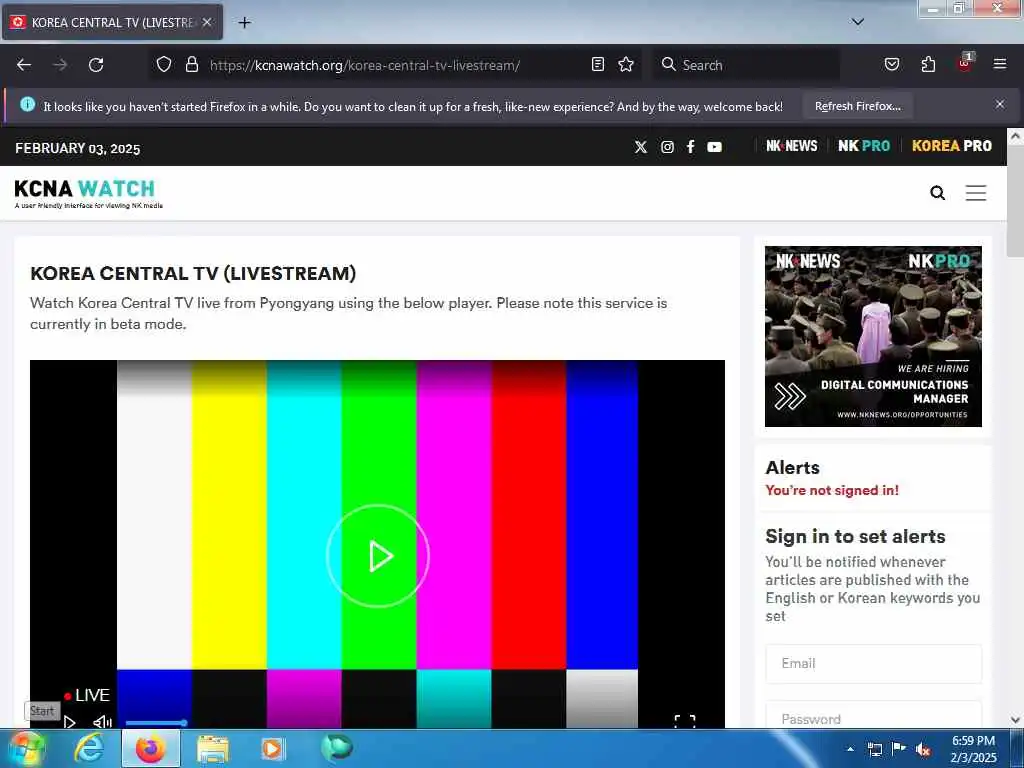1024x768 pixels.
Task: Visit the Korea Pro link in header
Action: click(x=952, y=146)
